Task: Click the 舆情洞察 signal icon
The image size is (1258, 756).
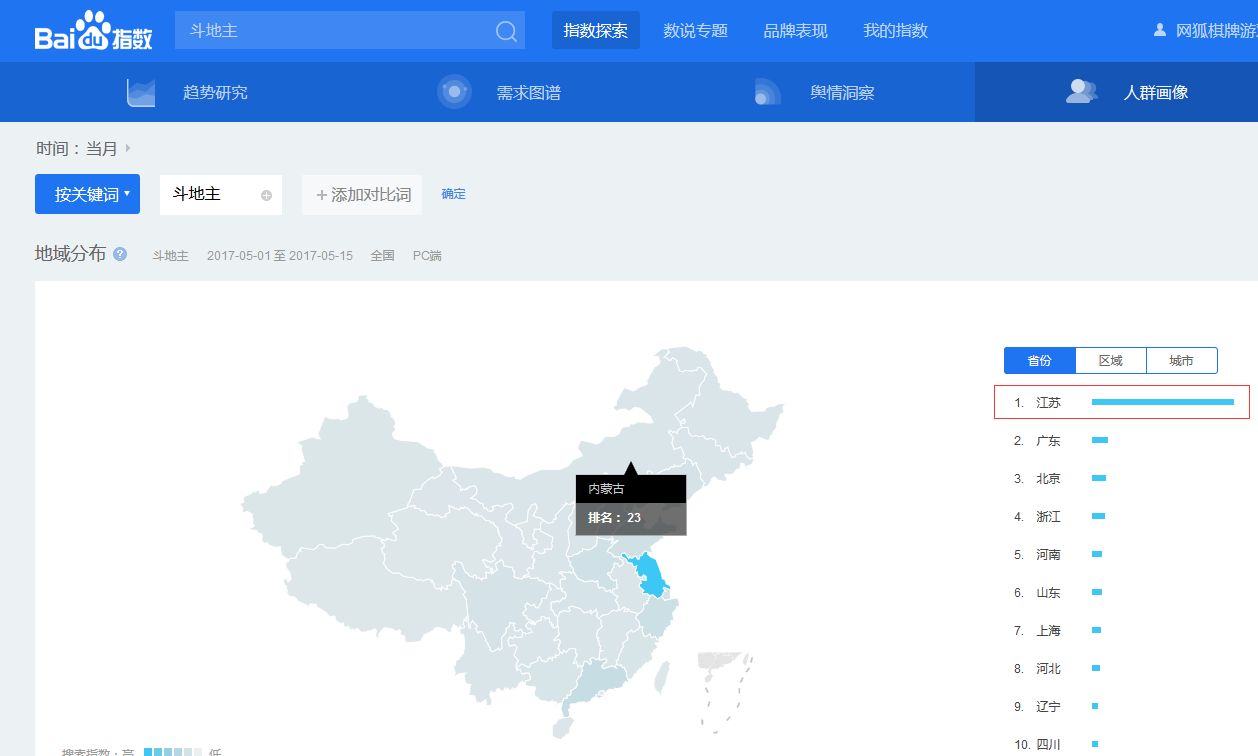Action: [x=767, y=92]
